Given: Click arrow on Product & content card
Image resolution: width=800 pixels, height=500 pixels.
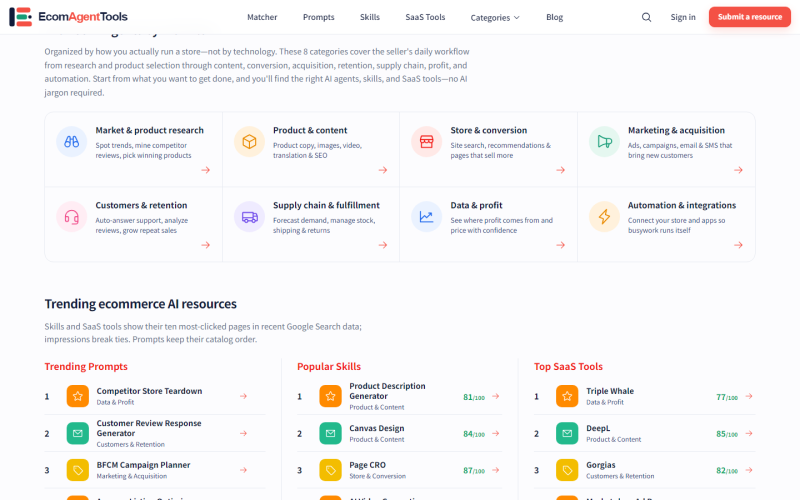Looking at the screenshot, I should (x=383, y=170).
